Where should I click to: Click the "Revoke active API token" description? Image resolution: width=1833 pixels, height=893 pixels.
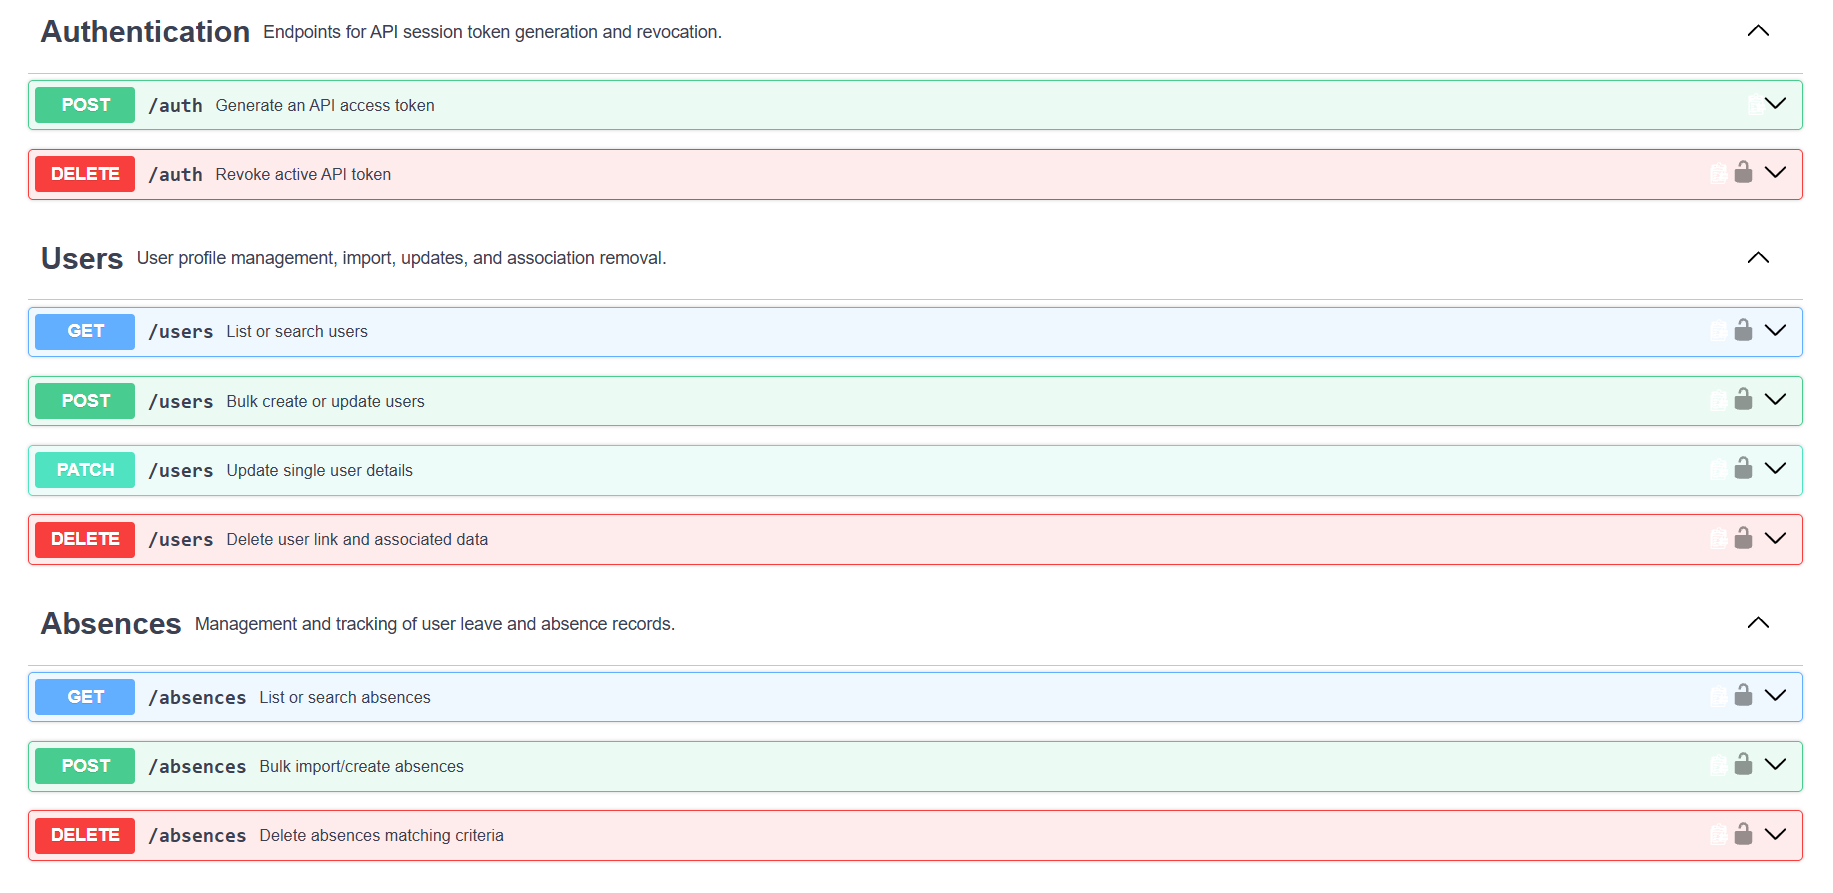coord(303,174)
